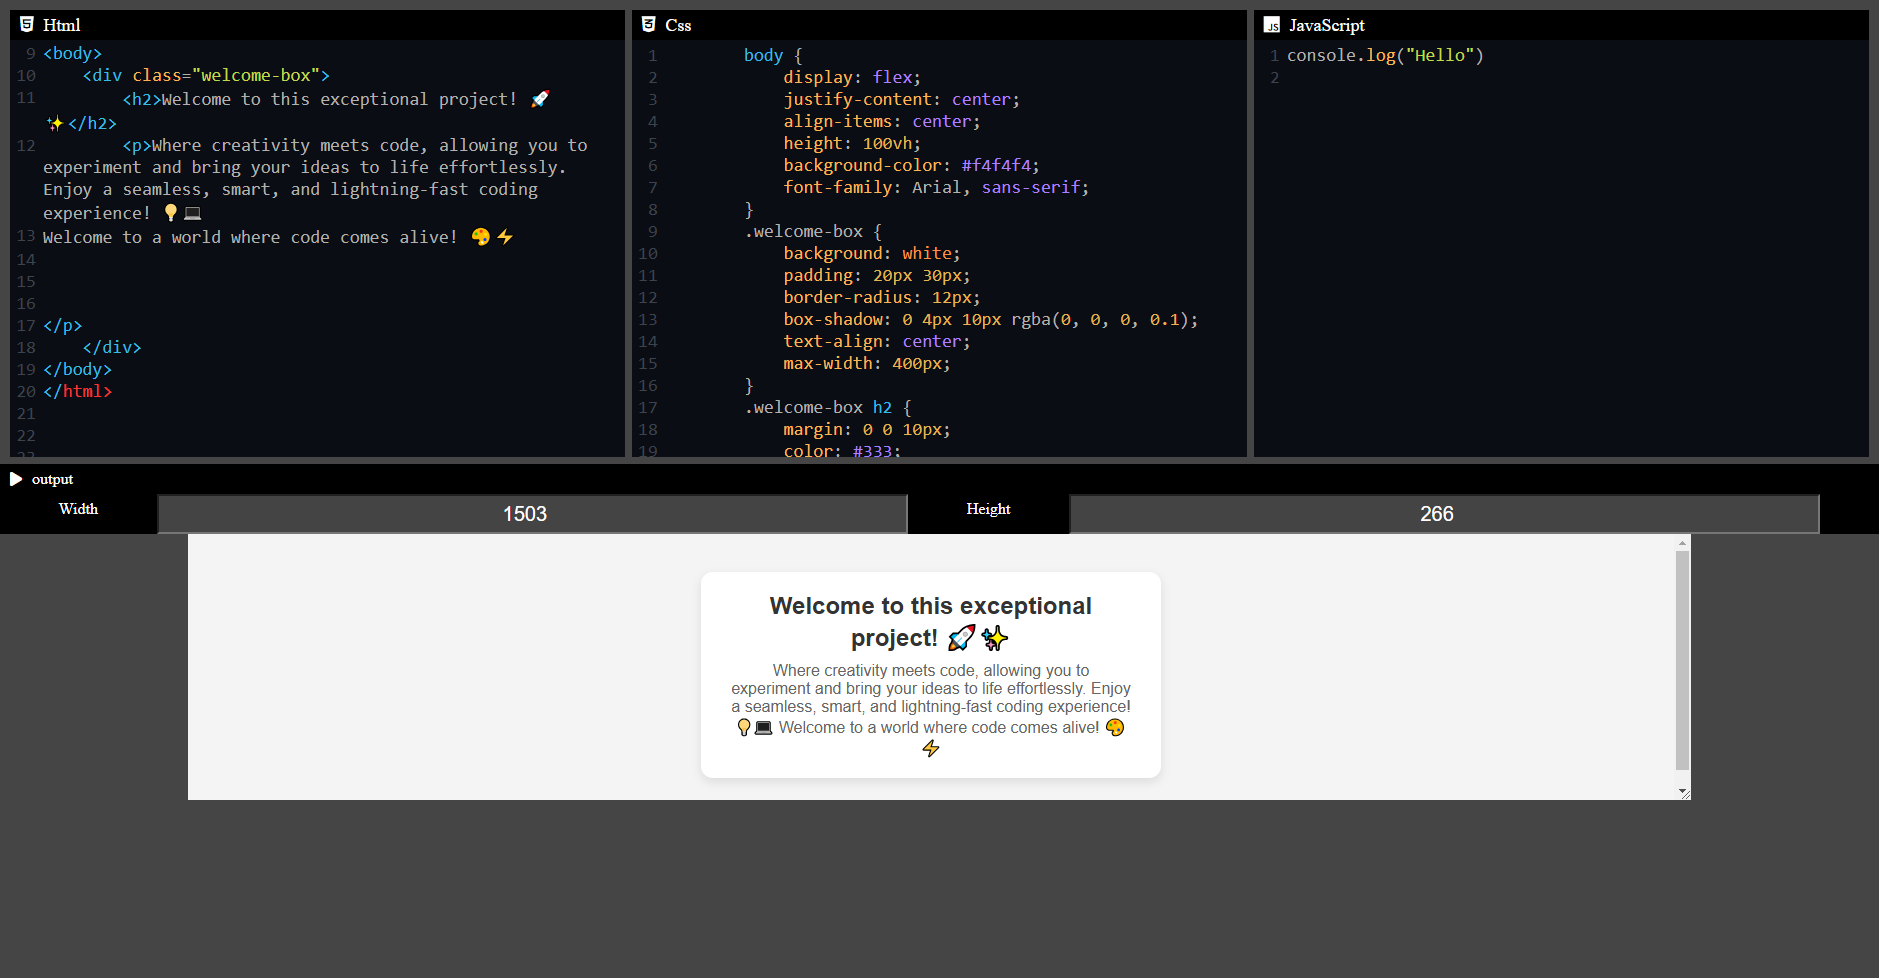Select the JavaScript panel title
The width and height of the screenshot is (1879, 978).
point(1326,25)
